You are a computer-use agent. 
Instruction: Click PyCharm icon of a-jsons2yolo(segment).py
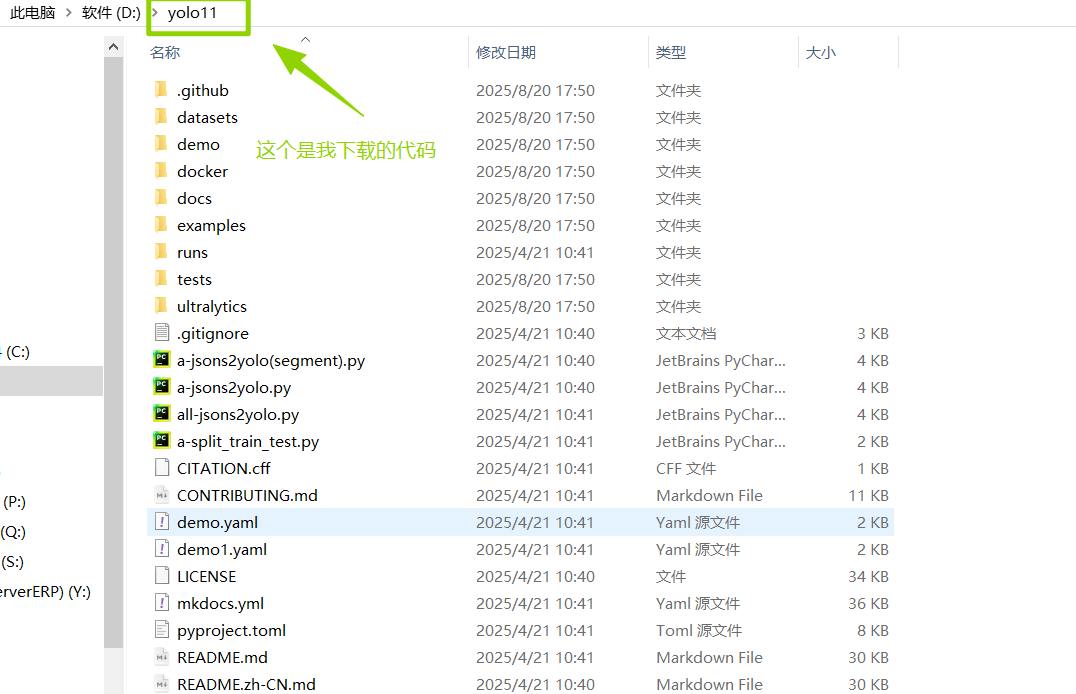click(162, 359)
